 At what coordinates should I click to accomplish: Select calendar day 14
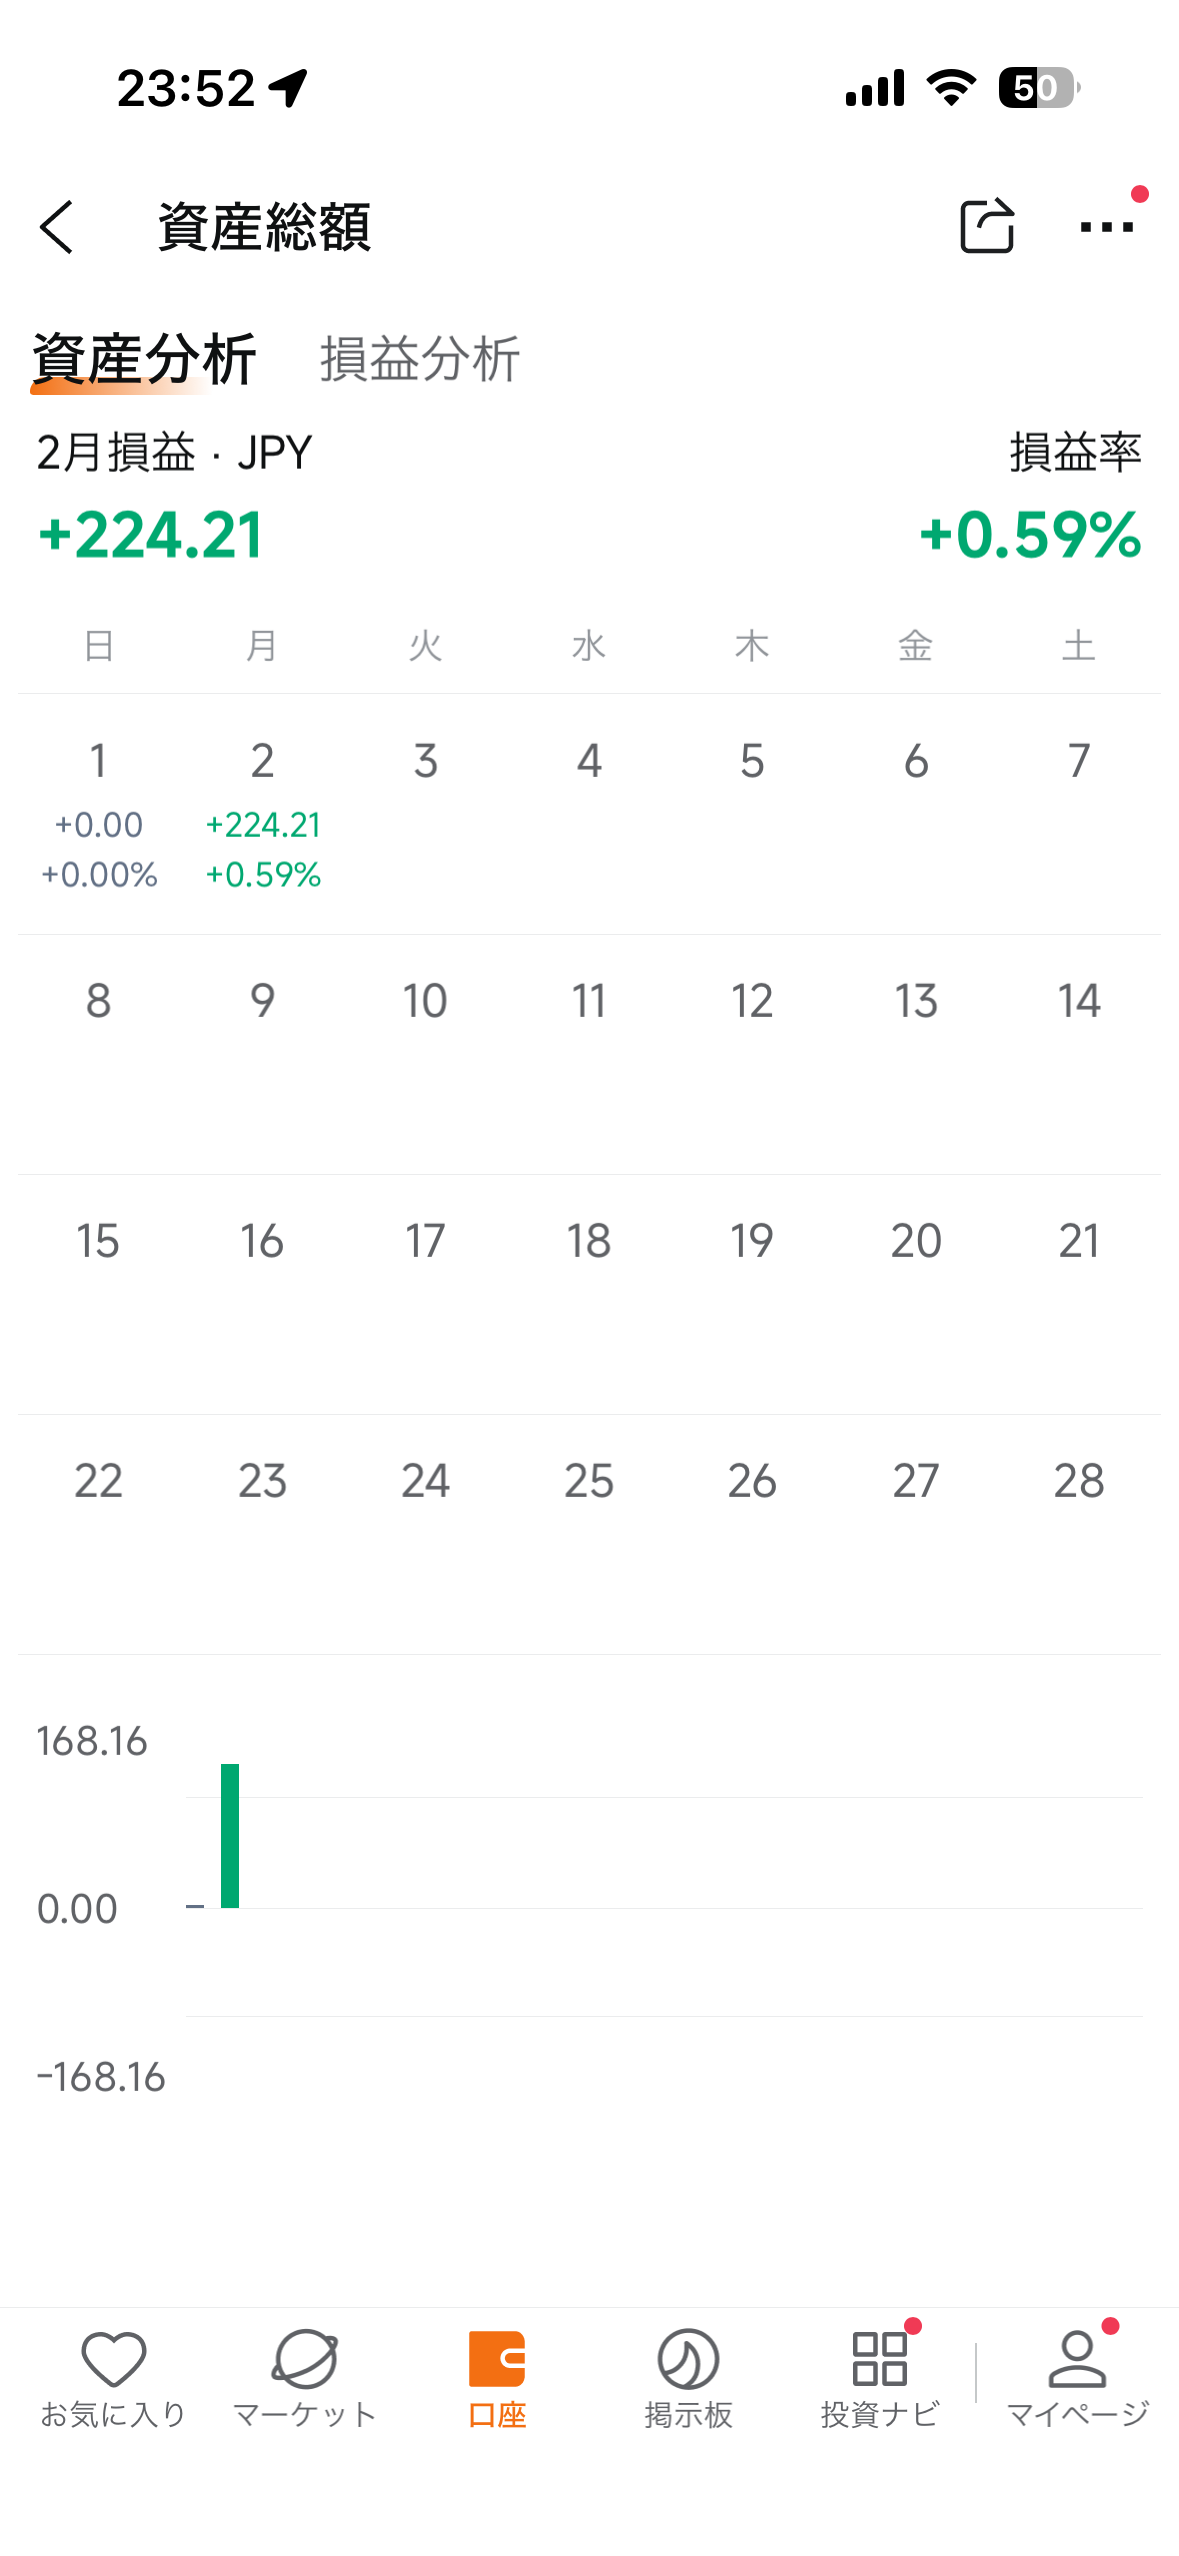1078,1001
